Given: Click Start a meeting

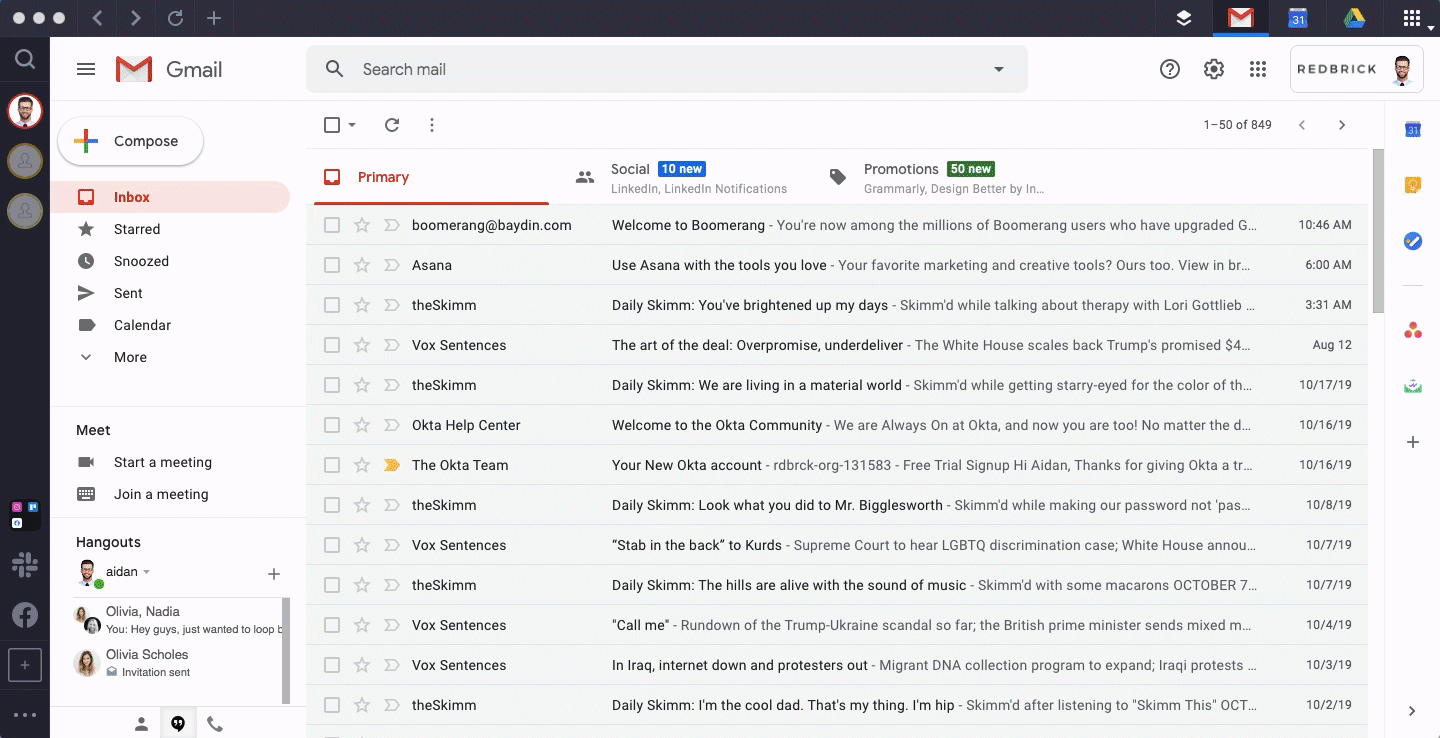Looking at the screenshot, I should click(163, 462).
